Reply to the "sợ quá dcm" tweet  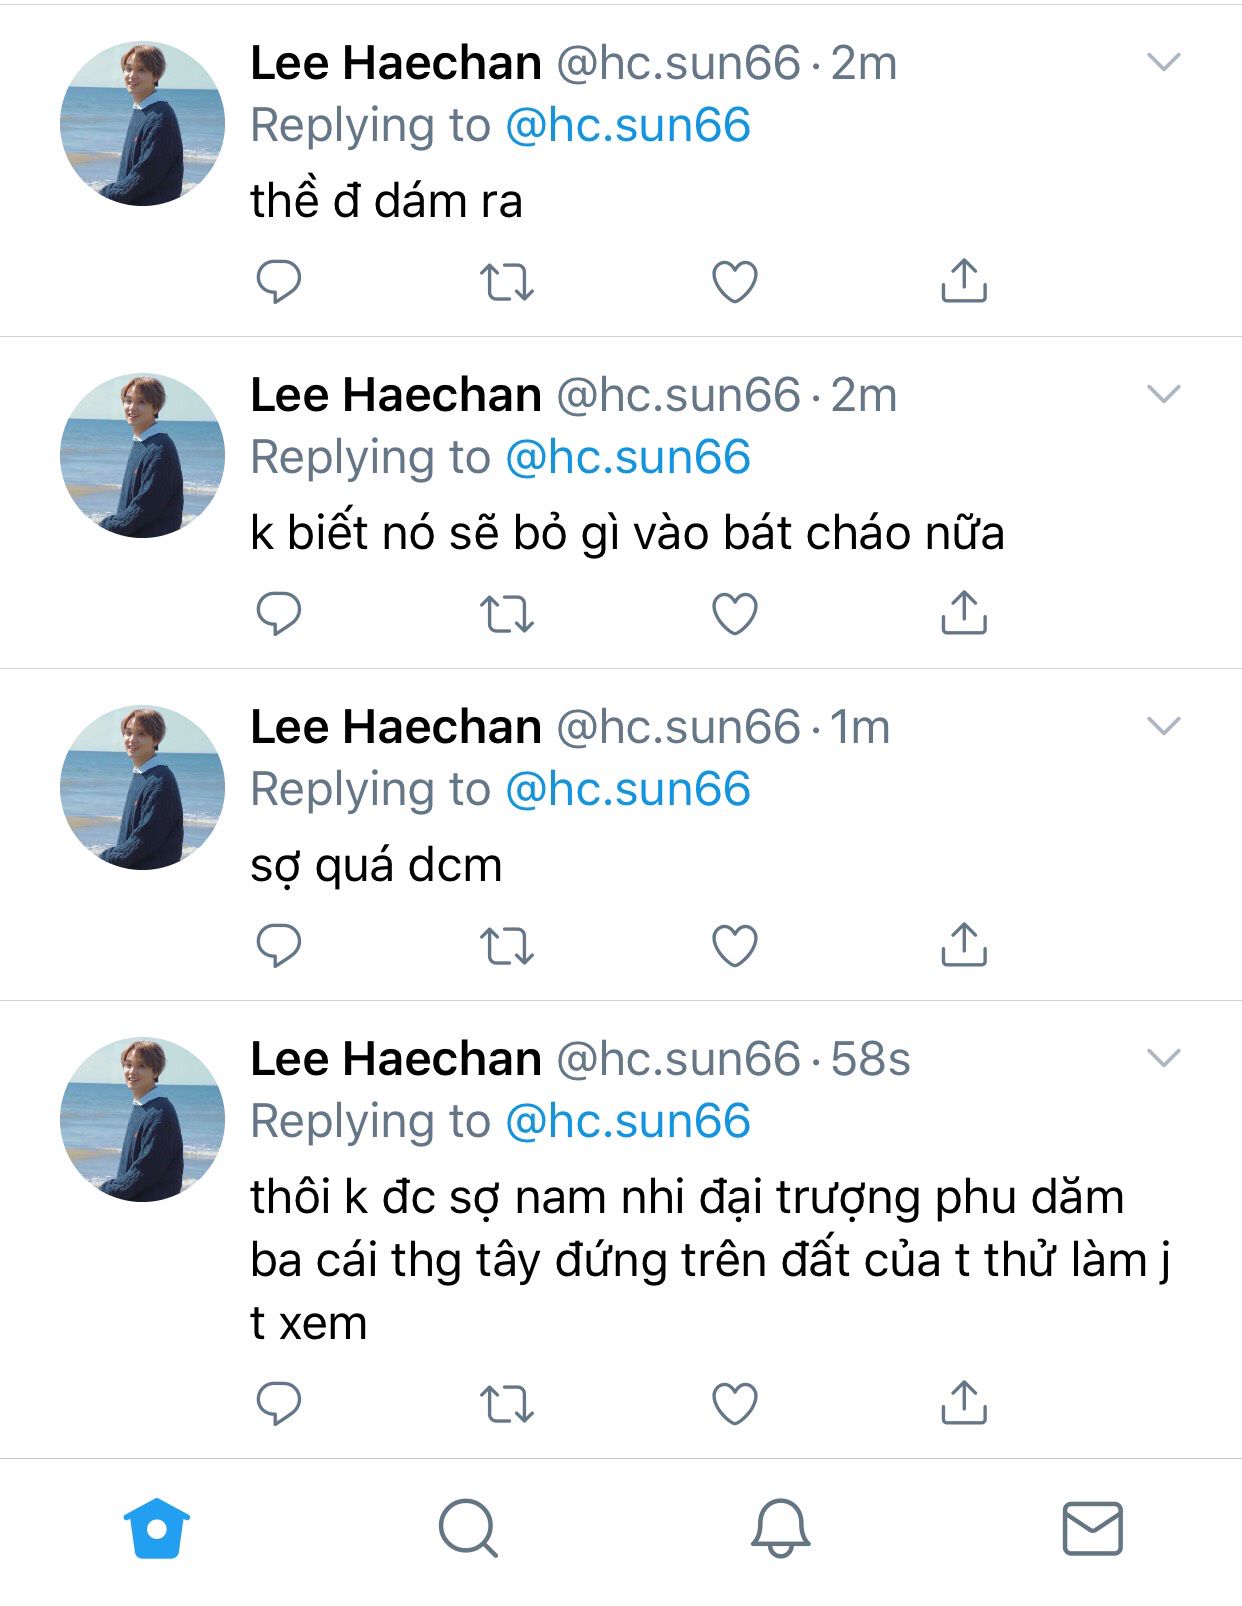pos(279,945)
